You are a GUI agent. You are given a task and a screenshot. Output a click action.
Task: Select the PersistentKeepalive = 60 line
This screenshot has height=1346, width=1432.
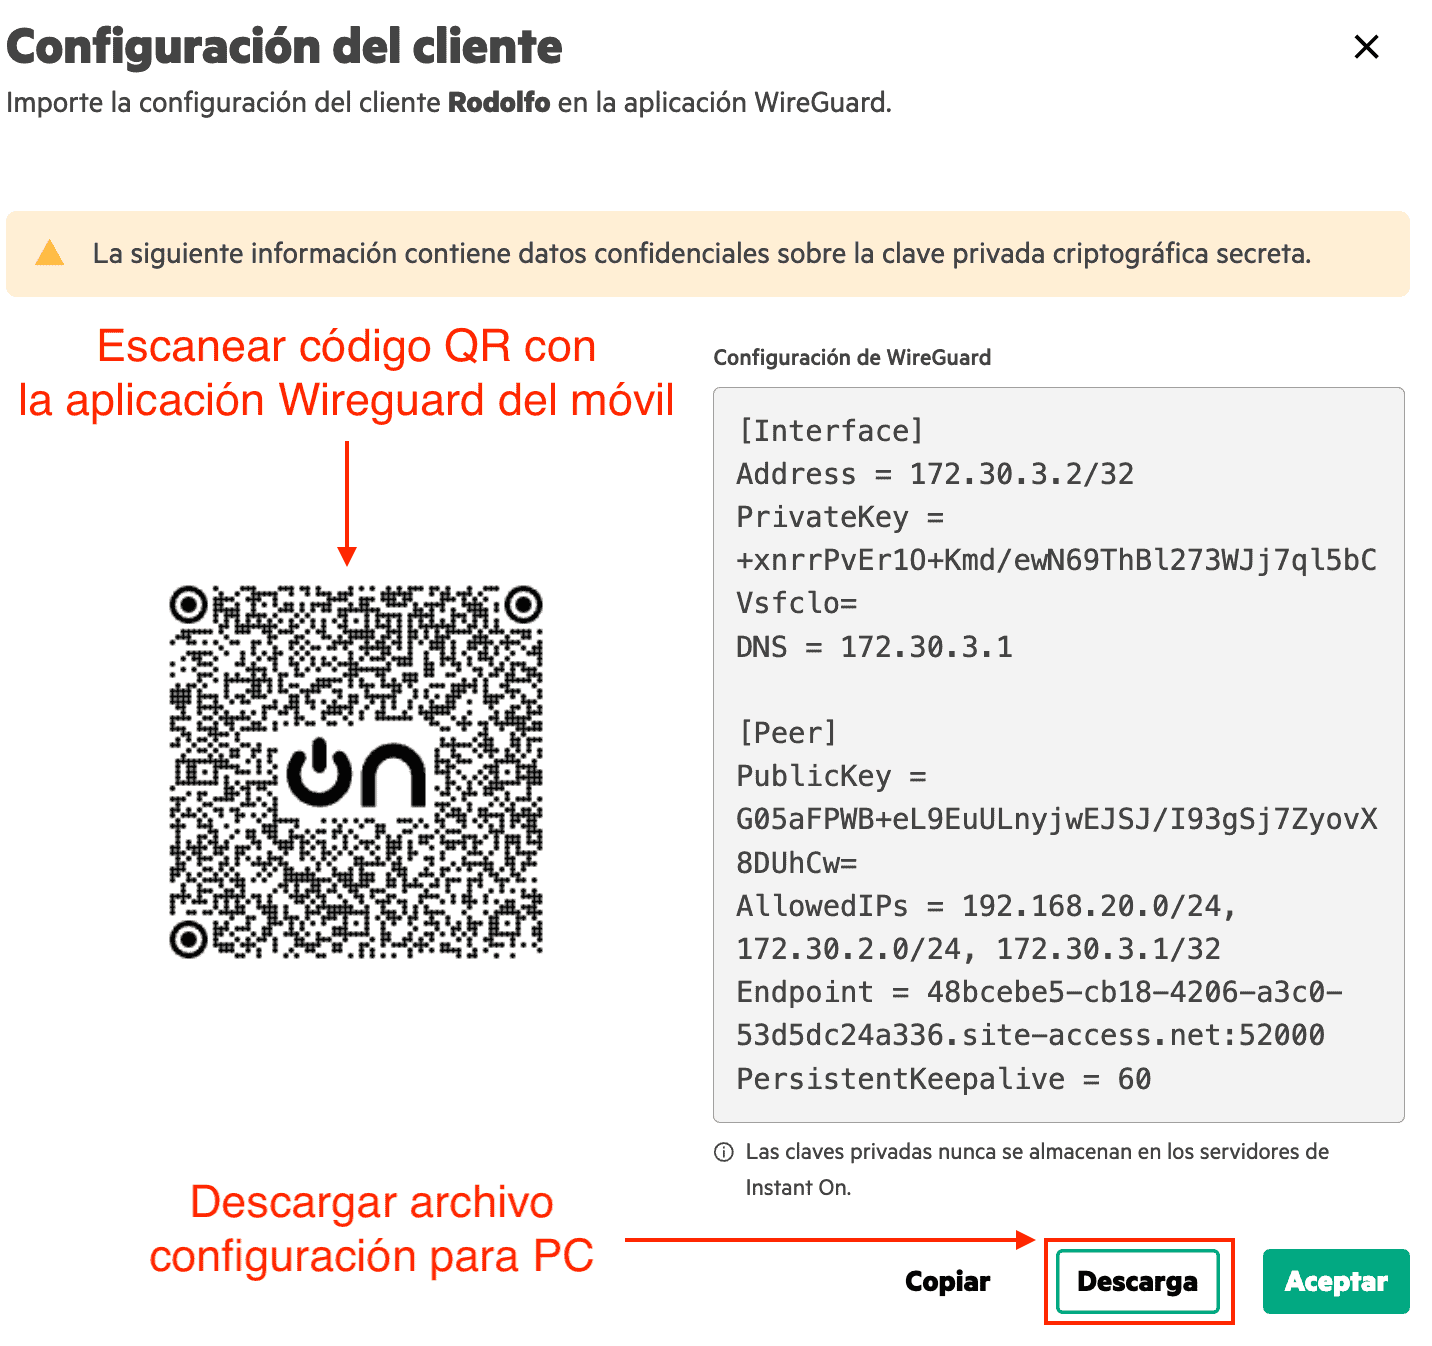tap(943, 1079)
